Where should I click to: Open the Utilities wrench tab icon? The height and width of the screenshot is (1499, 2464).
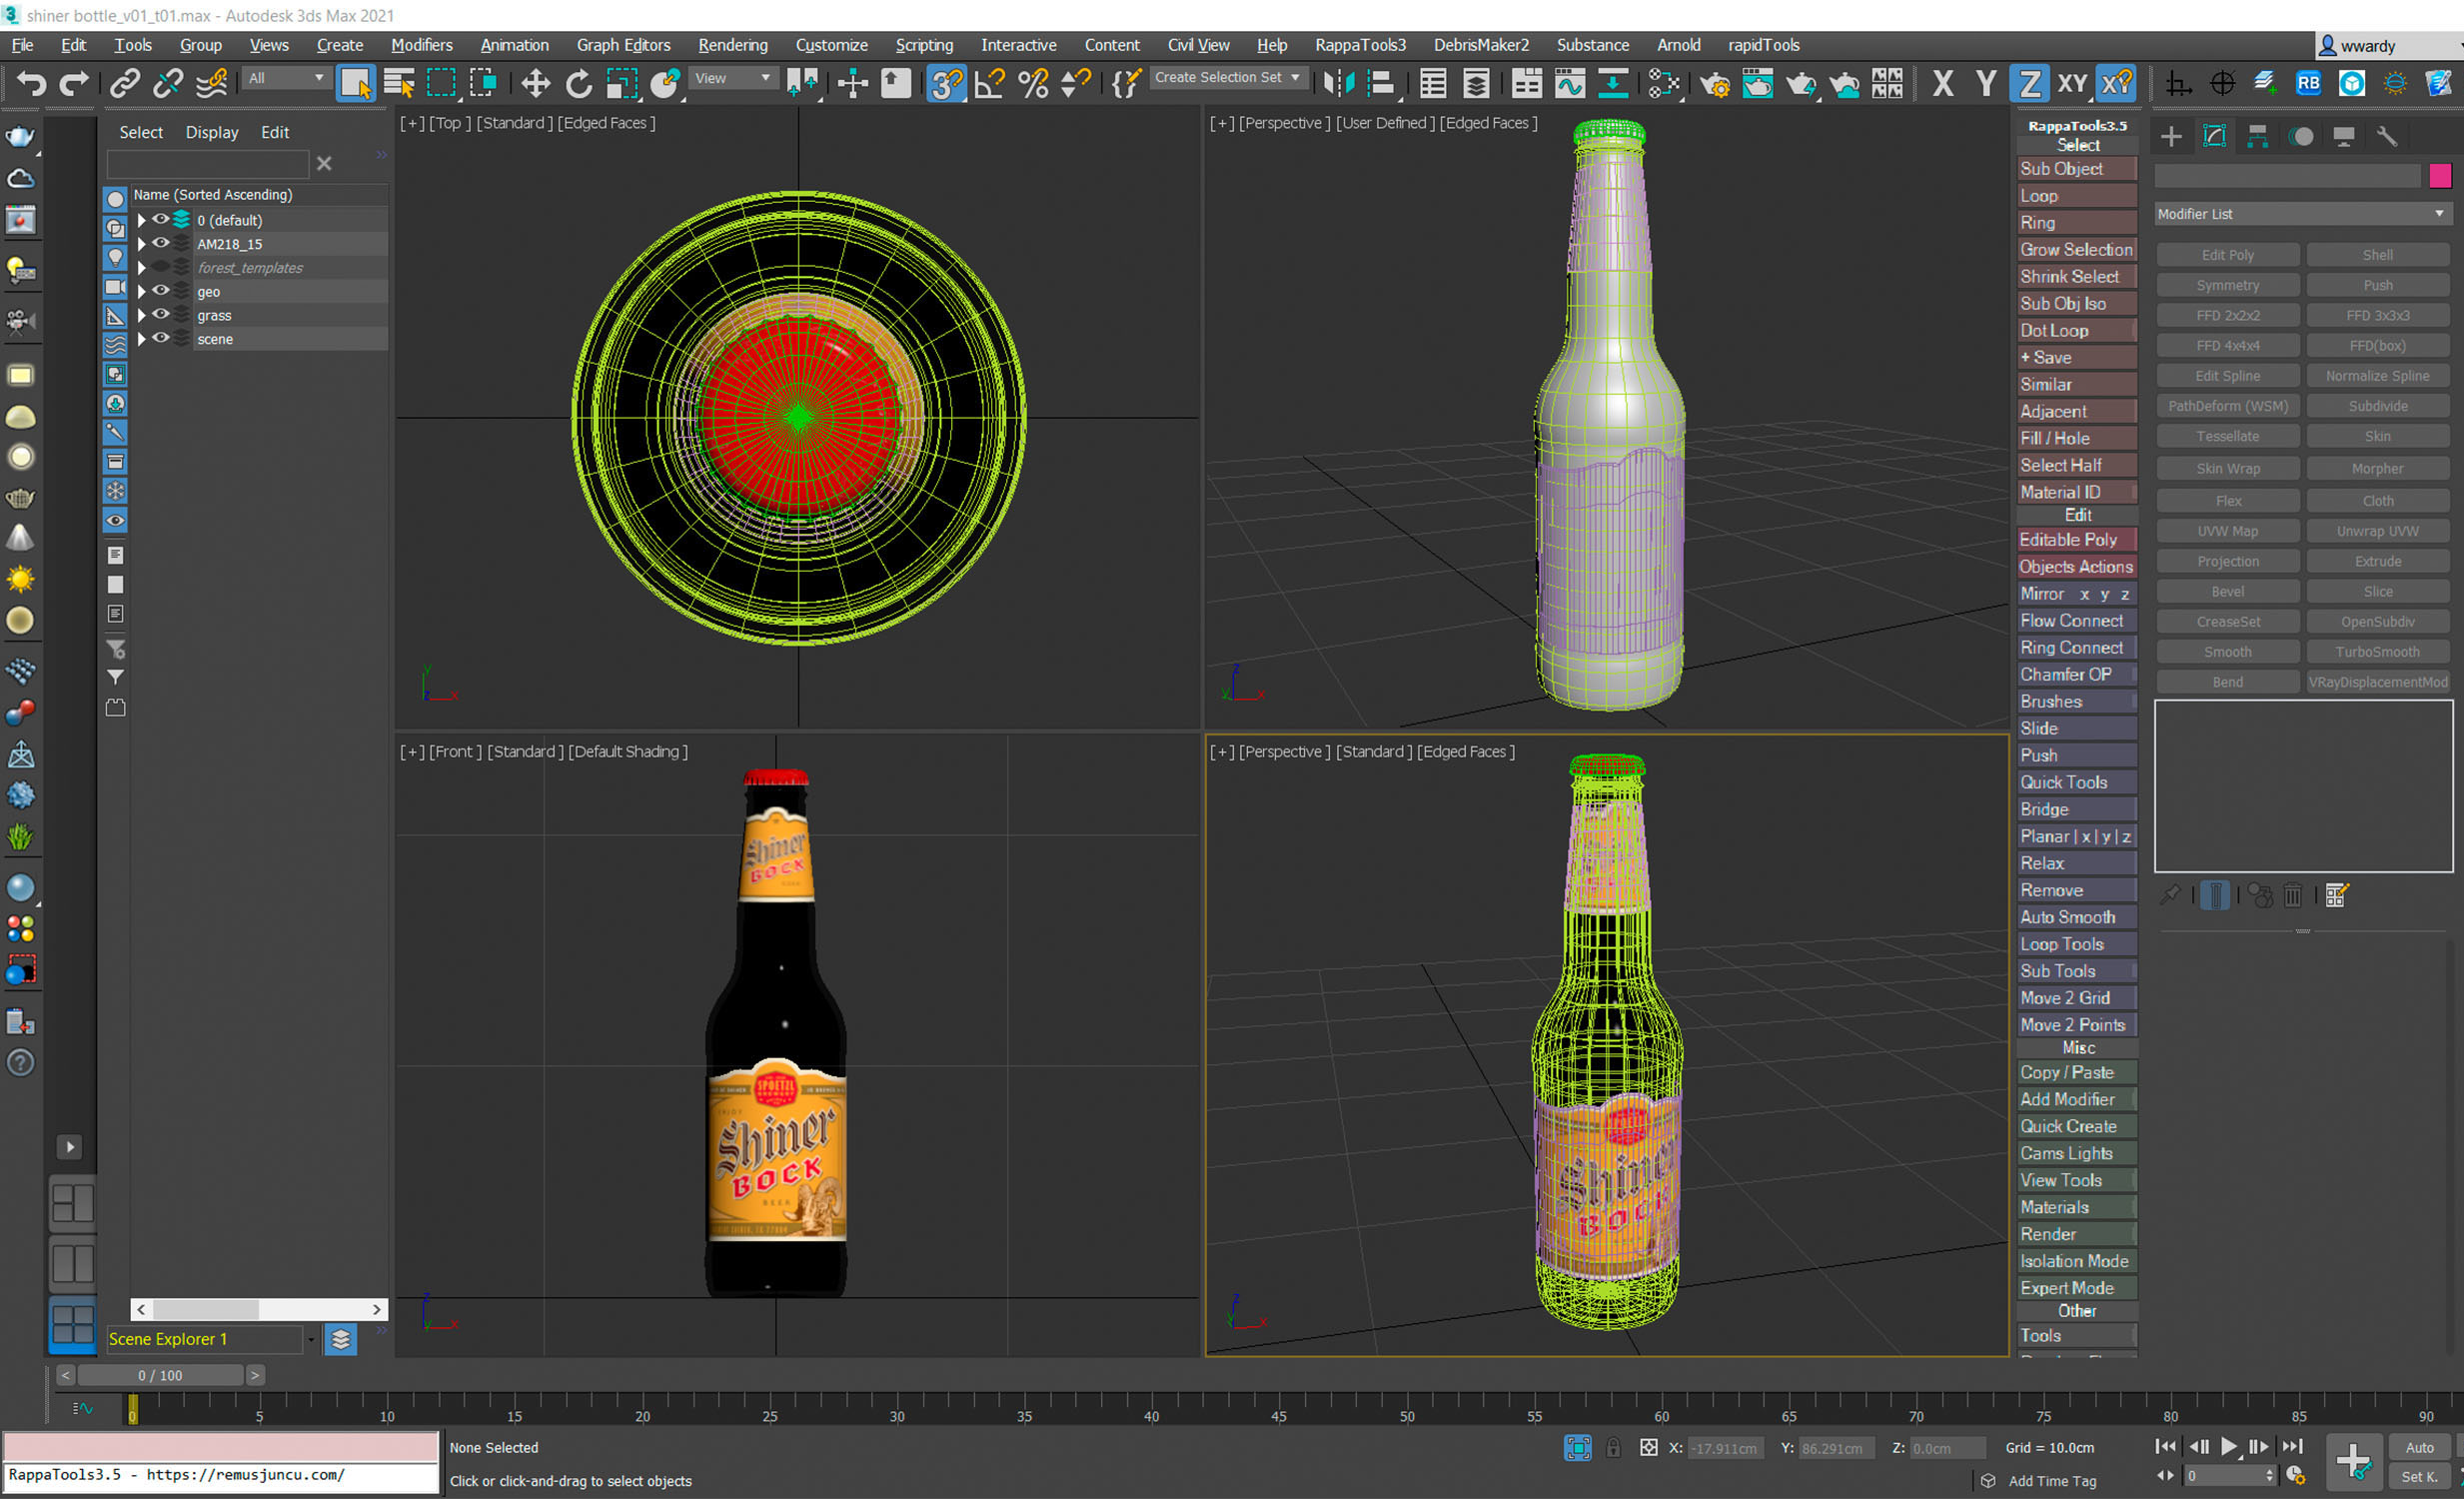[2387, 136]
